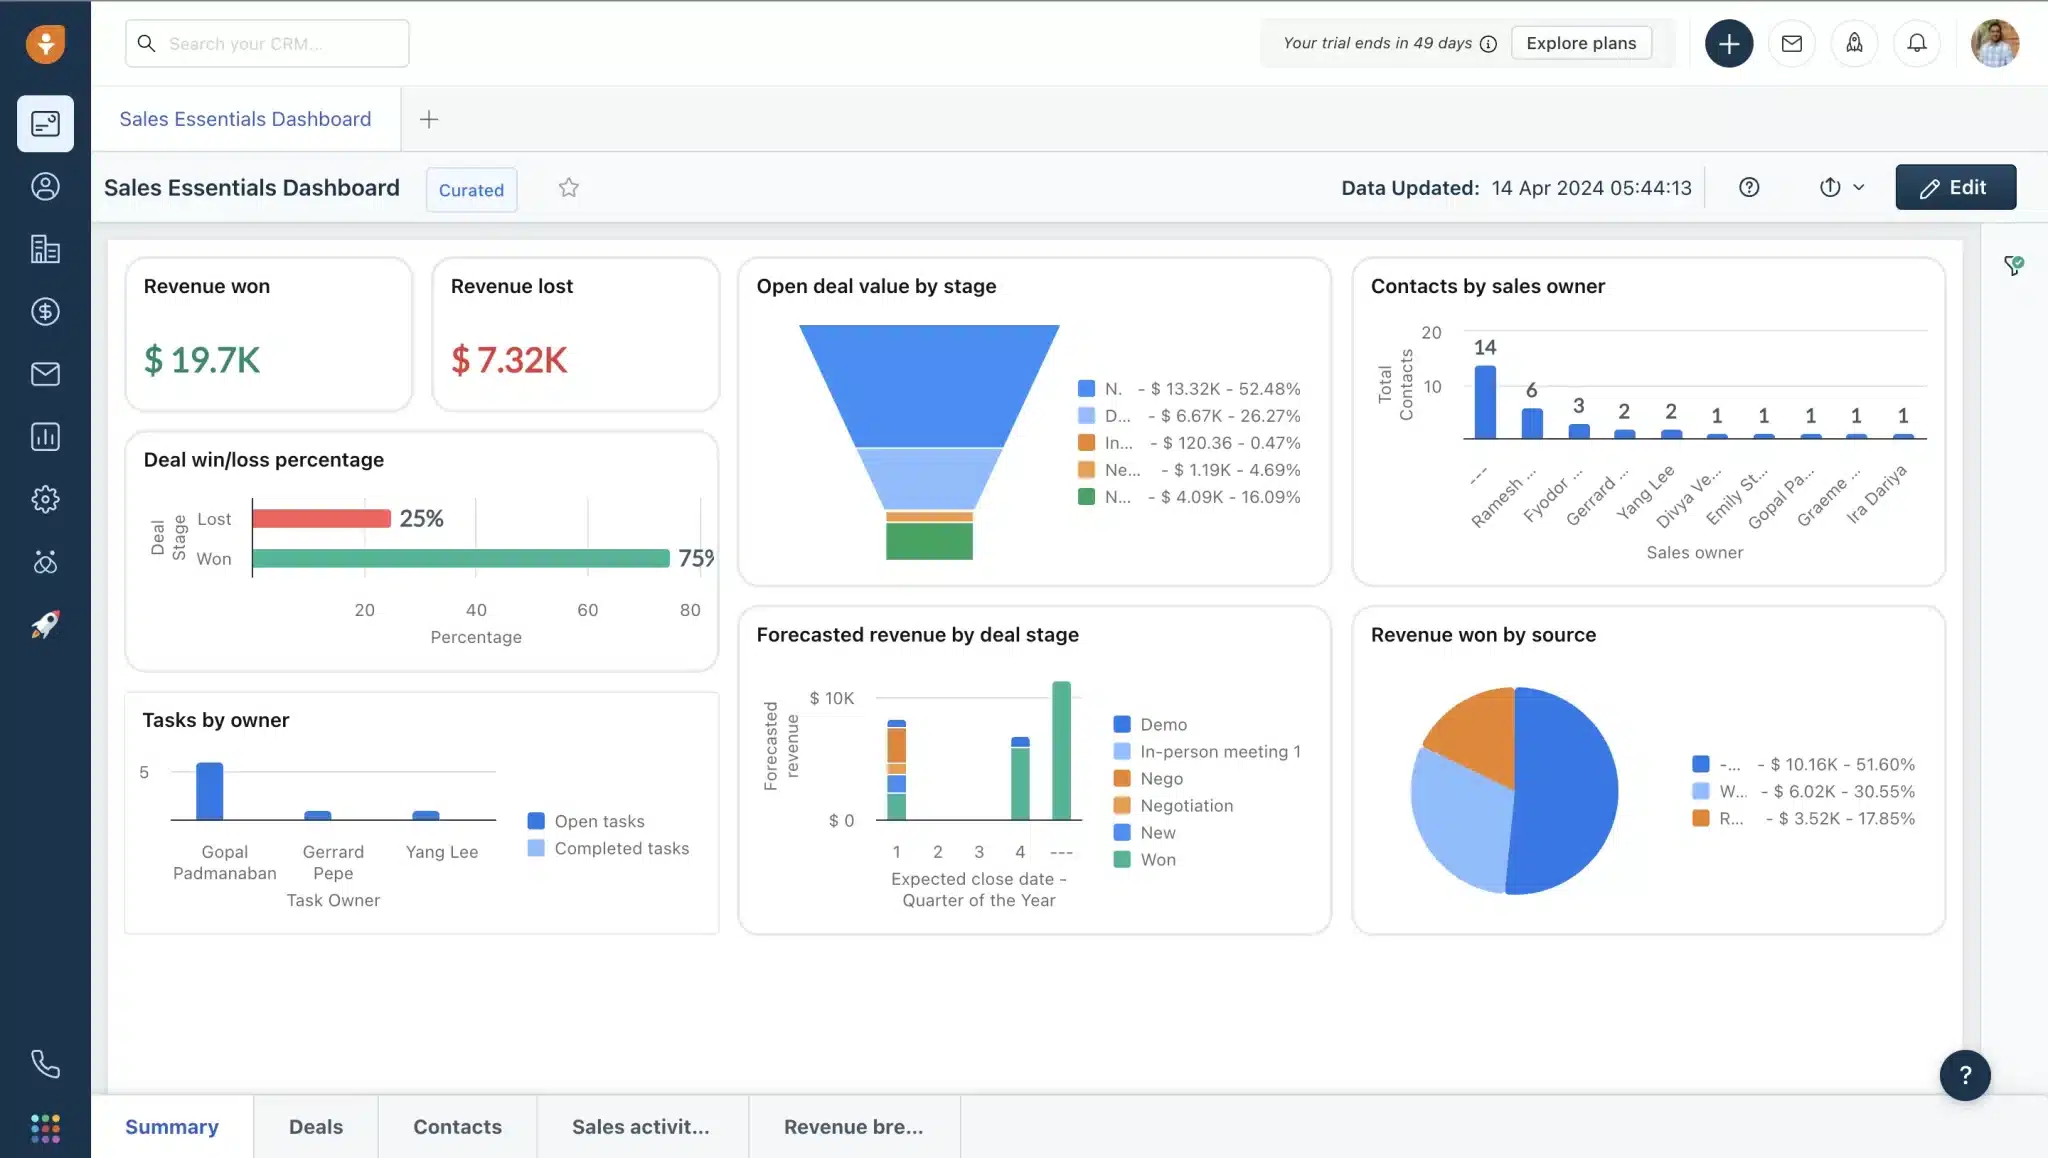Viewport: 2048px width, 1158px height.
Task: Click the add new item plus icon top nav
Action: click(1729, 42)
